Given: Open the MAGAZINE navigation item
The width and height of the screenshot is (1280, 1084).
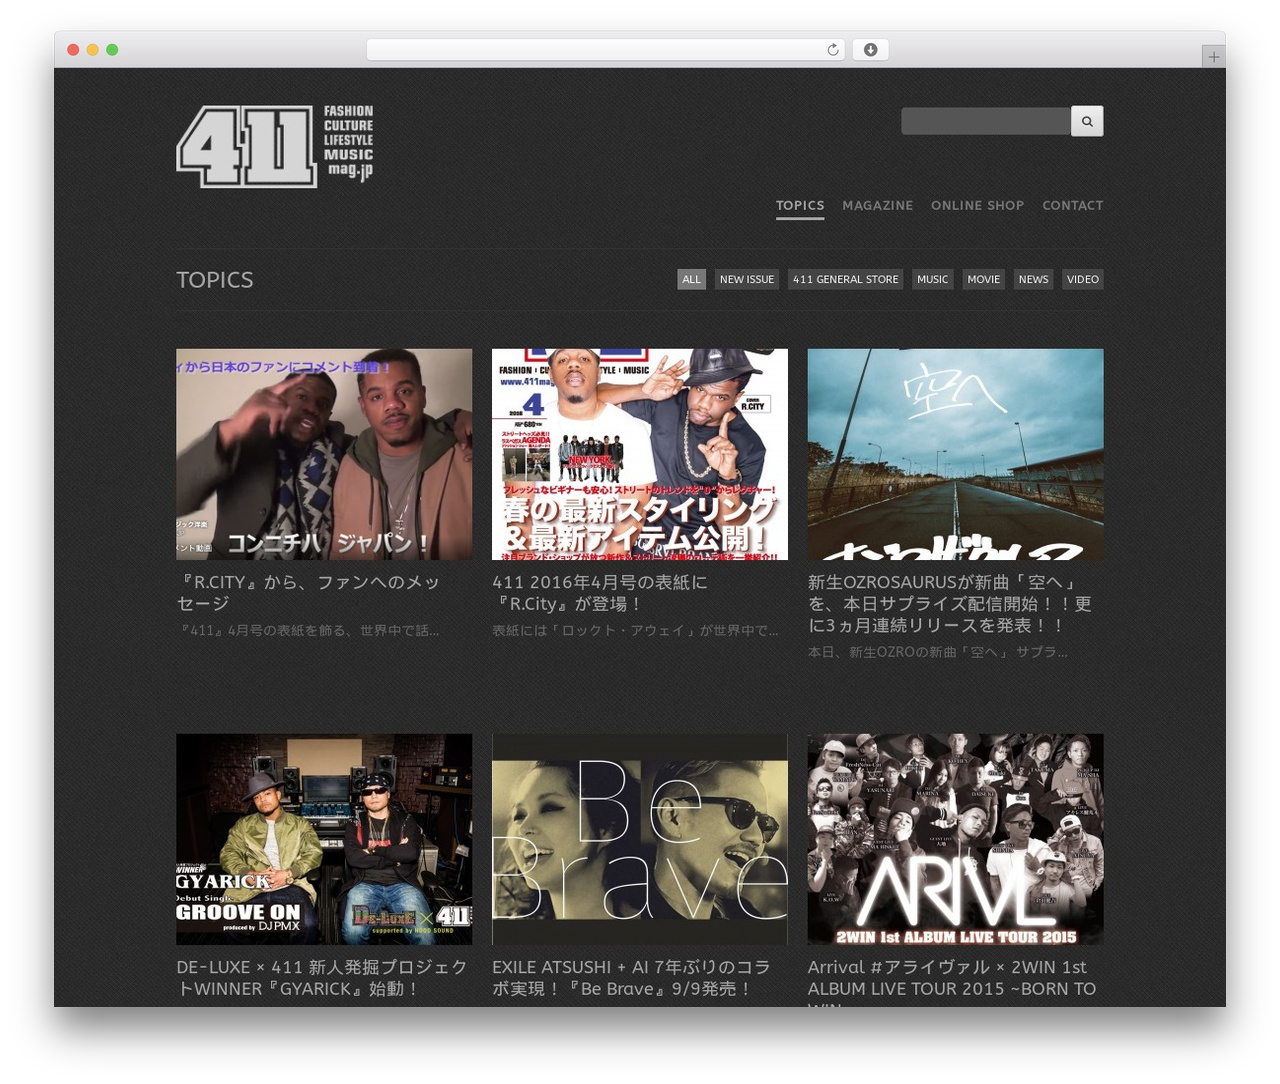Looking at the screenshot, I should 878,205.
